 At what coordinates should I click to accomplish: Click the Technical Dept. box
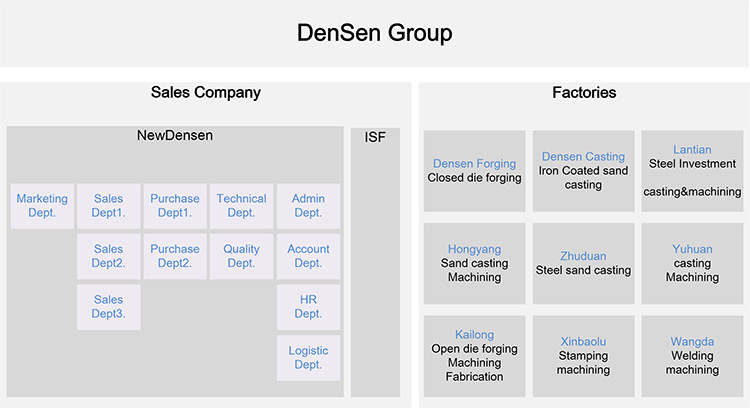click(x=241, y=206)
